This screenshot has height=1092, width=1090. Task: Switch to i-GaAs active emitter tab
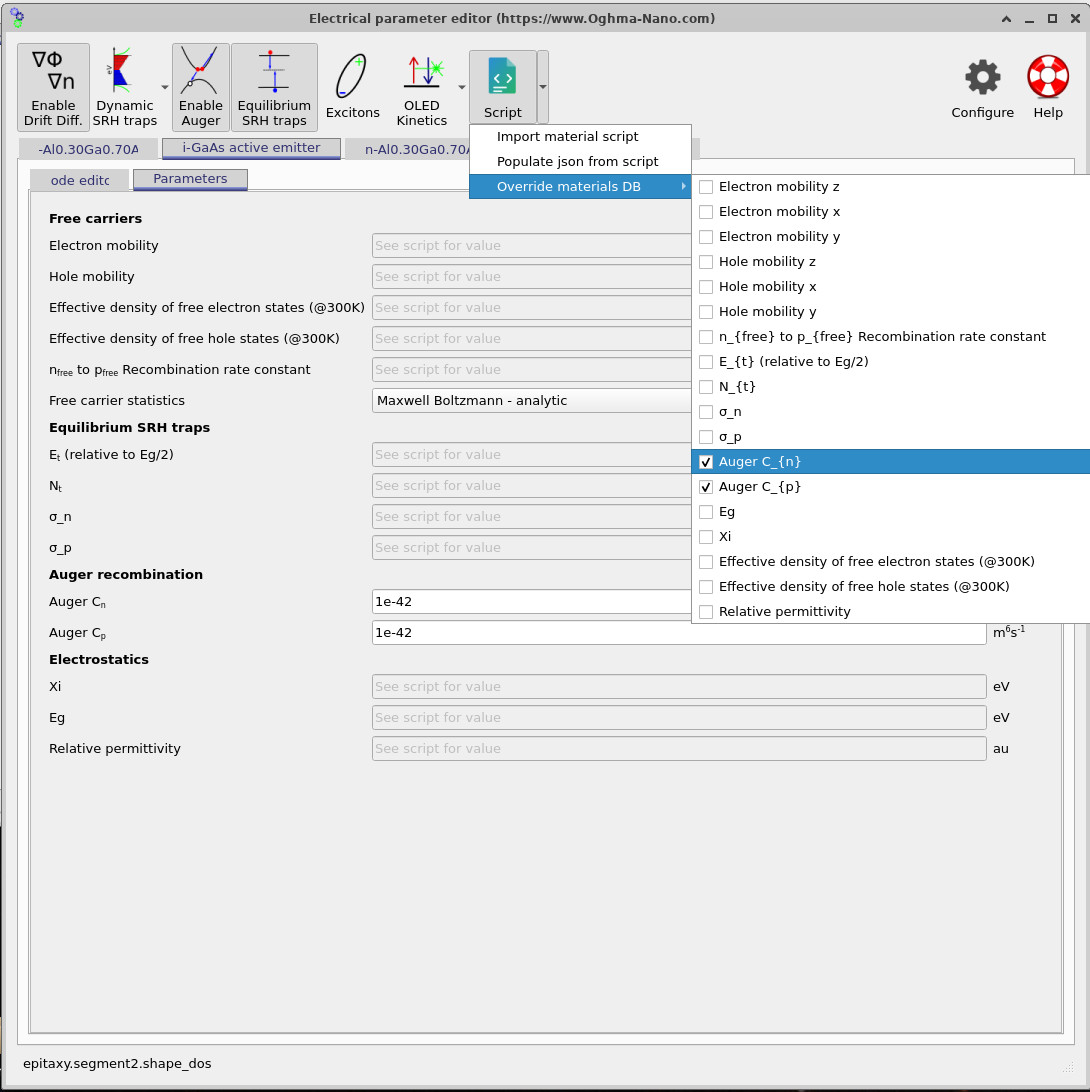coord(251,148)
